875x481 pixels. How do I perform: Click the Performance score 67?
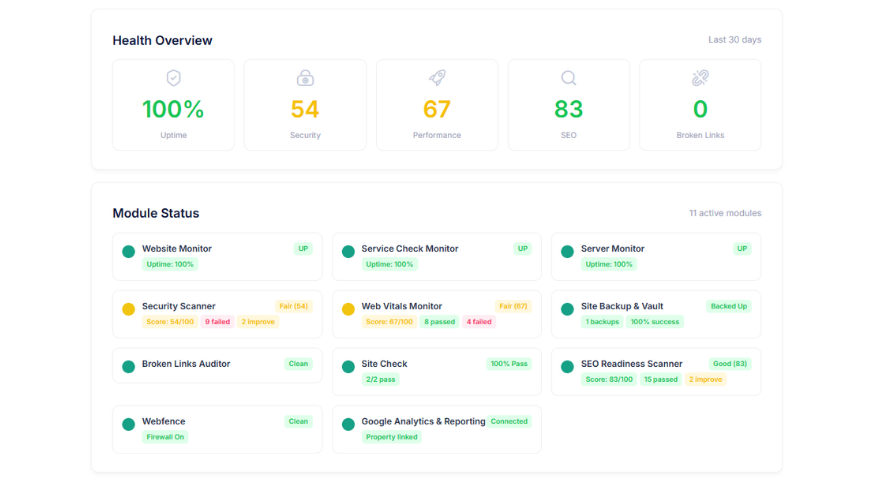pyautogui.click(x=437, y=109)
